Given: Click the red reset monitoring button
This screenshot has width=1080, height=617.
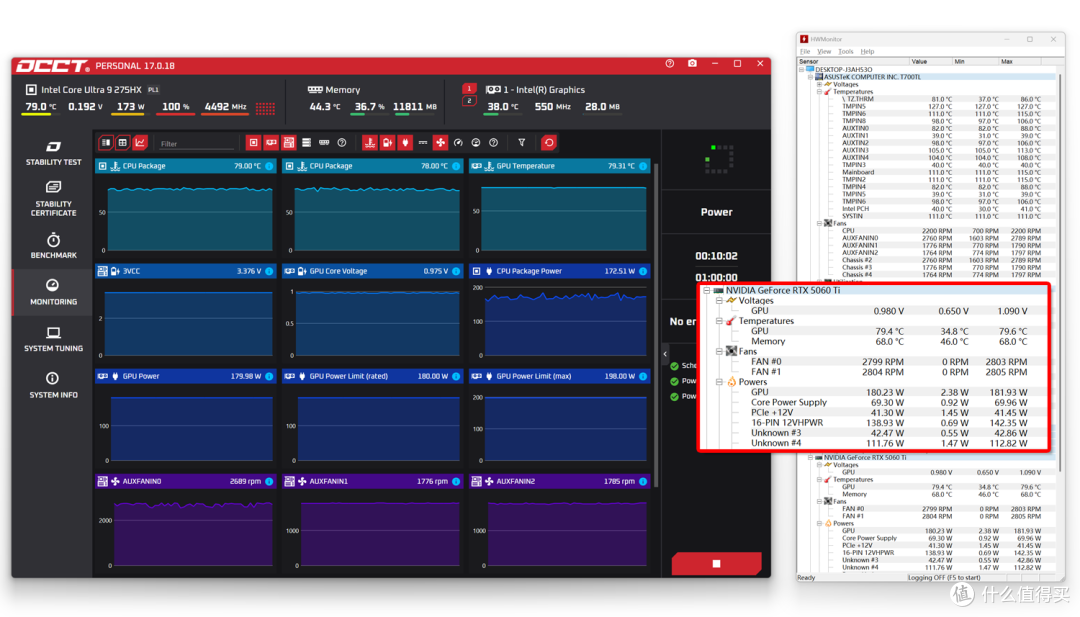Looking at the screenshot, I should [548, 143].
